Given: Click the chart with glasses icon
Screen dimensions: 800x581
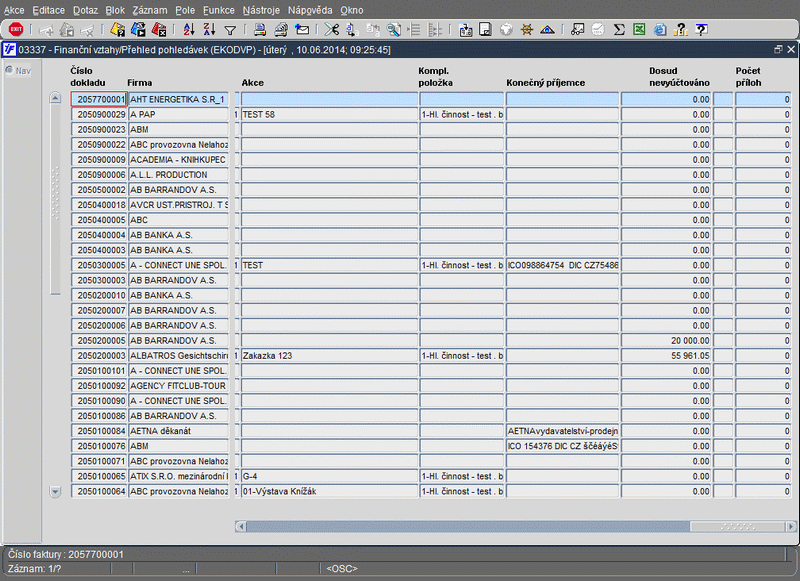Looking at the screenshot, I should point(578,30).
